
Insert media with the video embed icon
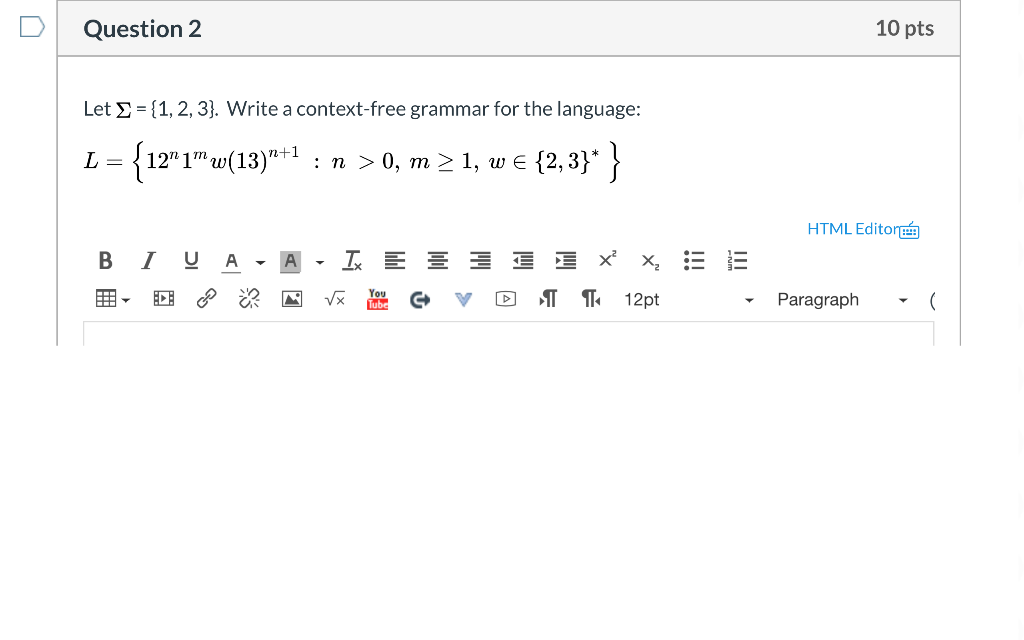(x=163, y=298)
